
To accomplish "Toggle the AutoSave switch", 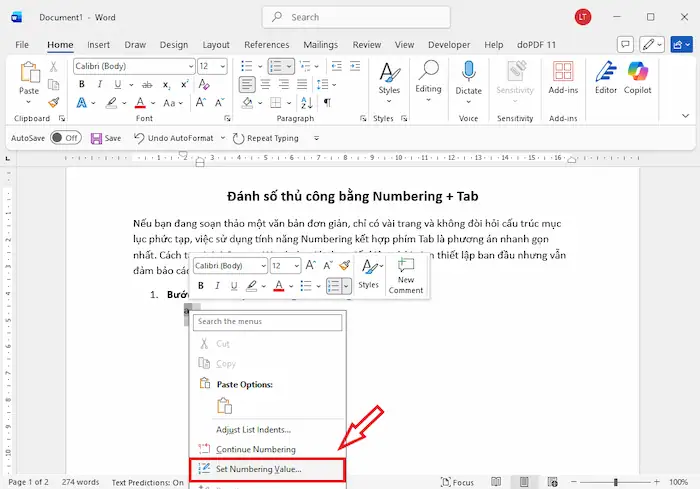I will click(x=65, y=138).
